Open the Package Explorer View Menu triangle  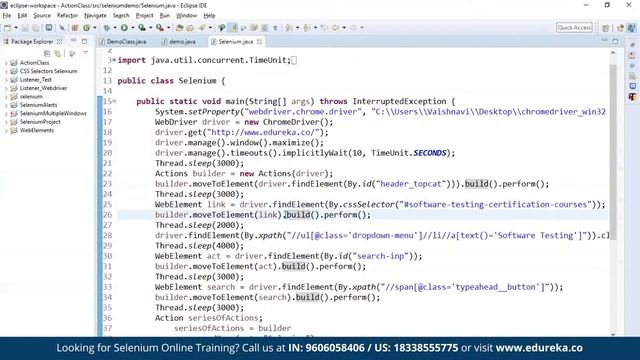click(x=85, y=53)
